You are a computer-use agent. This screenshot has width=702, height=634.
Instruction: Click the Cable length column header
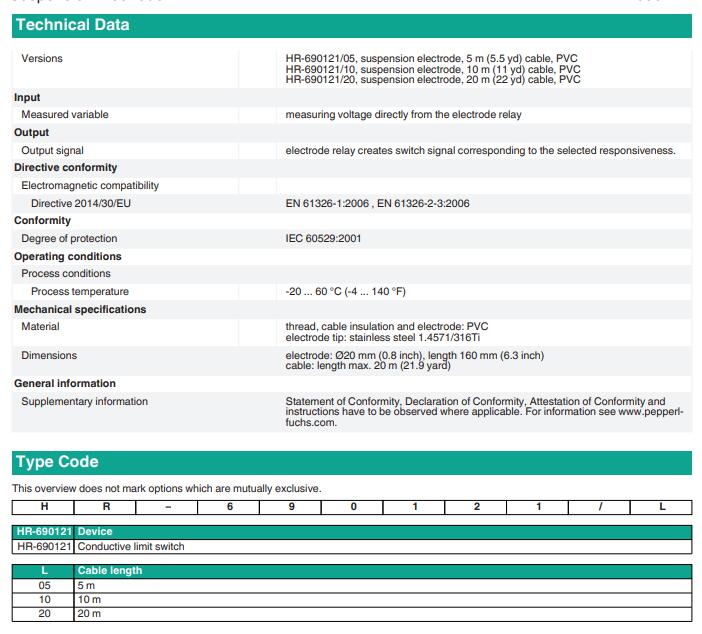pos(110,570)
